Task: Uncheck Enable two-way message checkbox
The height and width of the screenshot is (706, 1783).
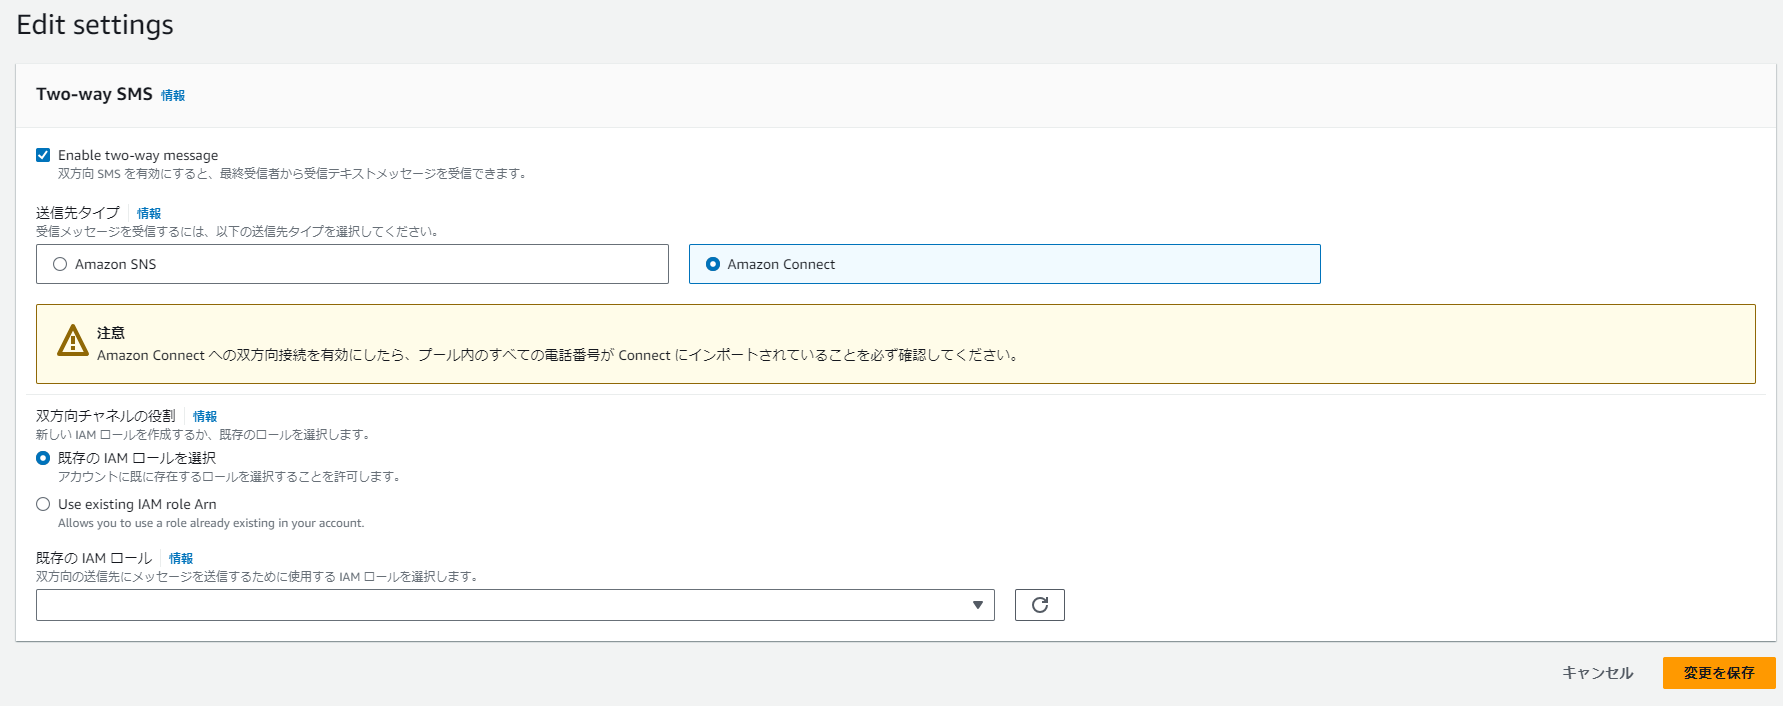Action: point(43,155)
